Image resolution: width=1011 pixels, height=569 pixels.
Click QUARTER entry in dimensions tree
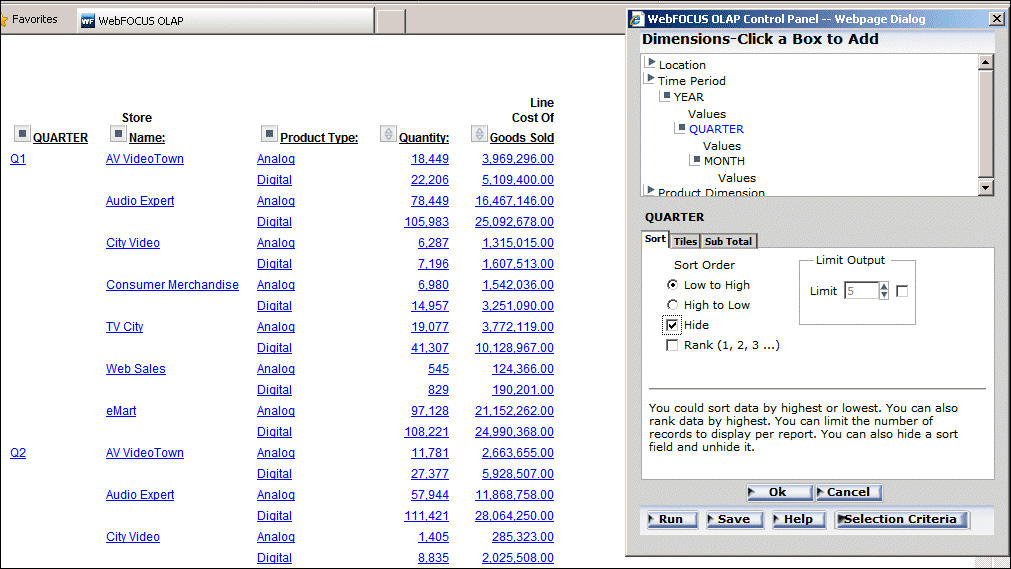[x=716, y=129]
